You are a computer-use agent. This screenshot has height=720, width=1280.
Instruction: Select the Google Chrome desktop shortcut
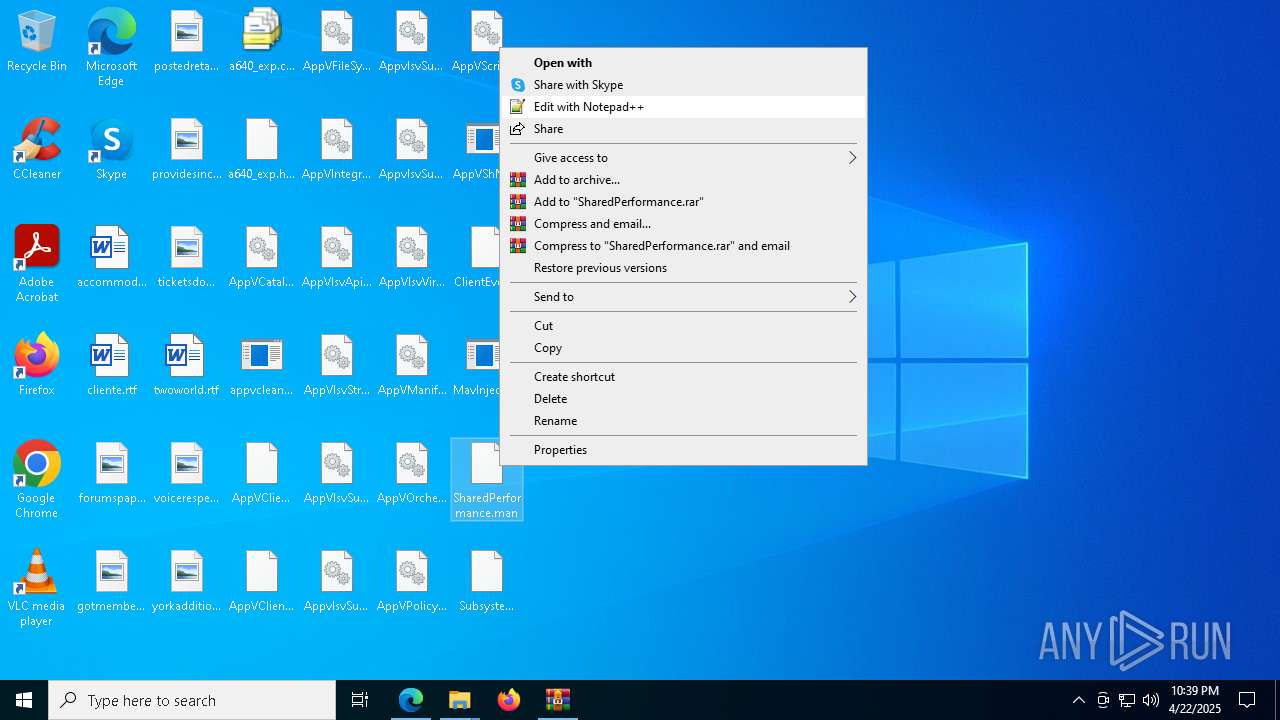pyautogui.click(x=37, y=480)
